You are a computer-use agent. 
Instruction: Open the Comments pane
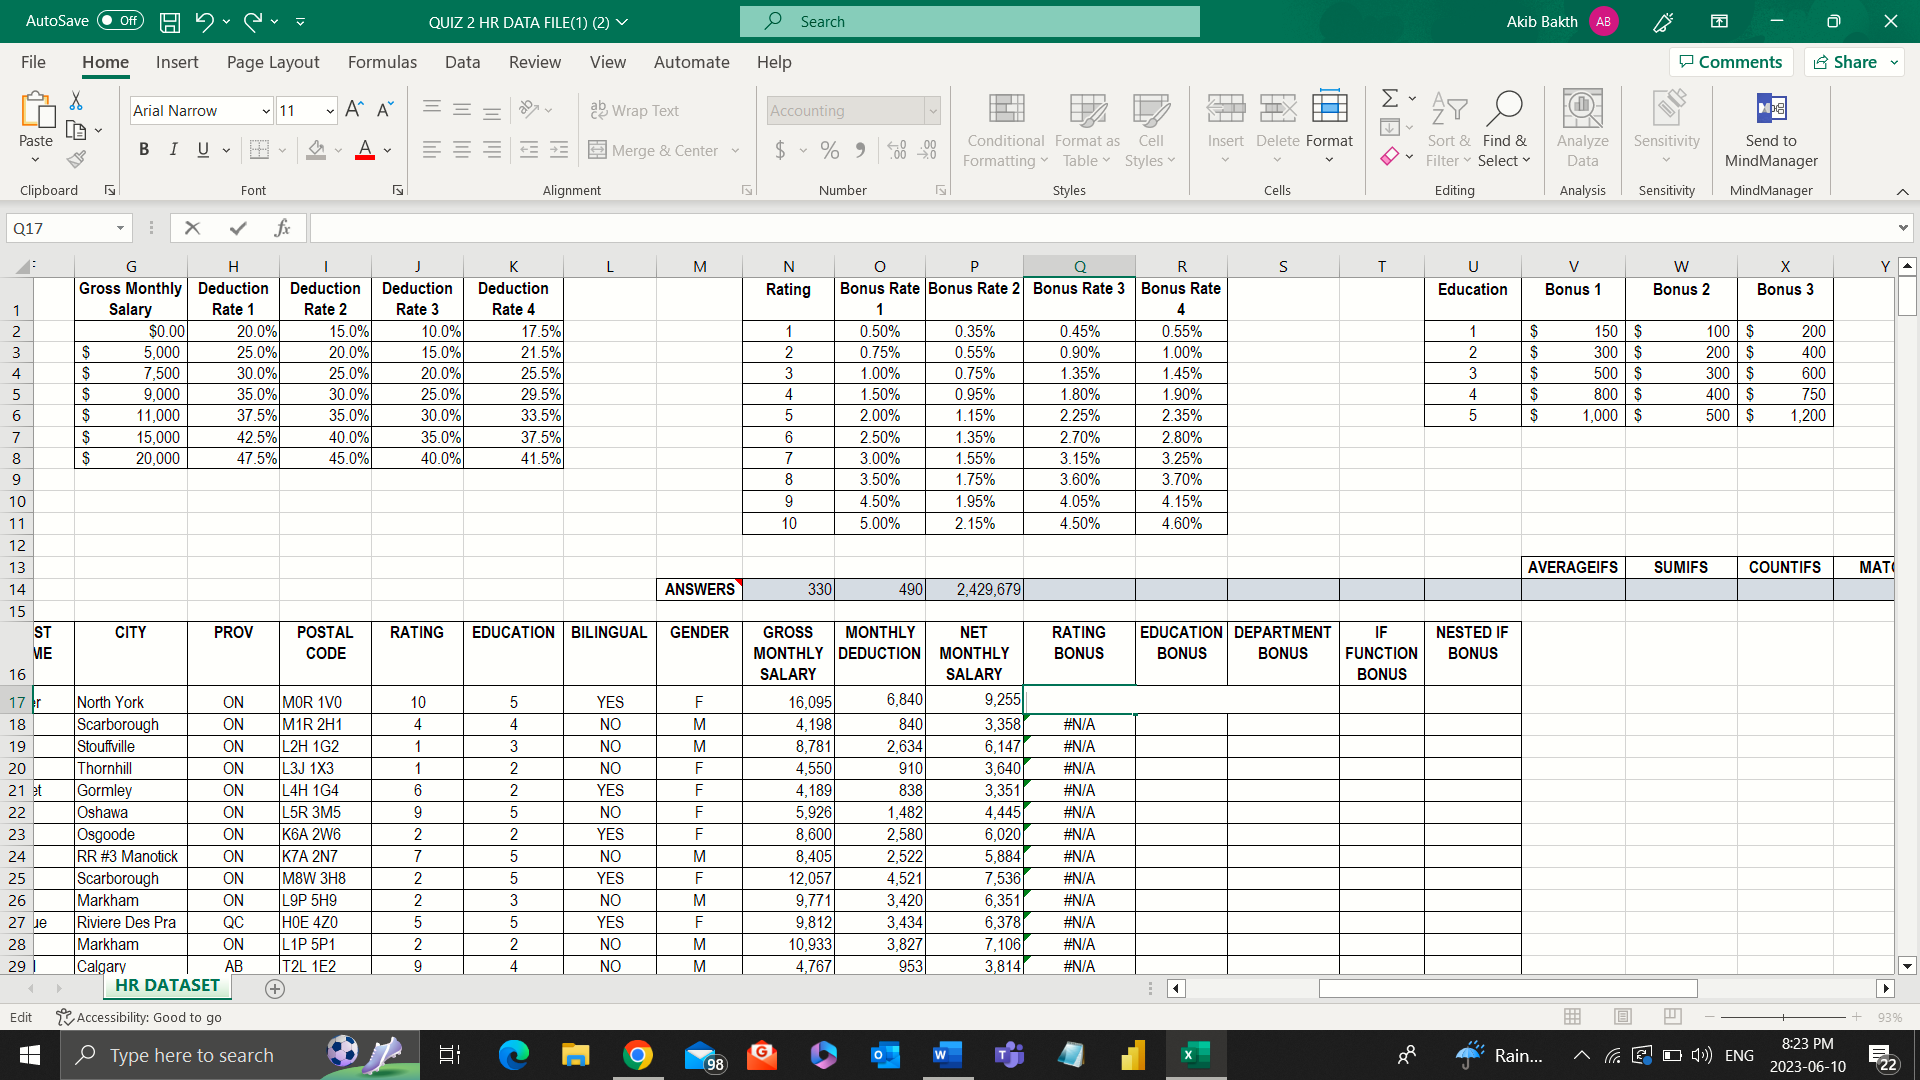click(1731, 62)
